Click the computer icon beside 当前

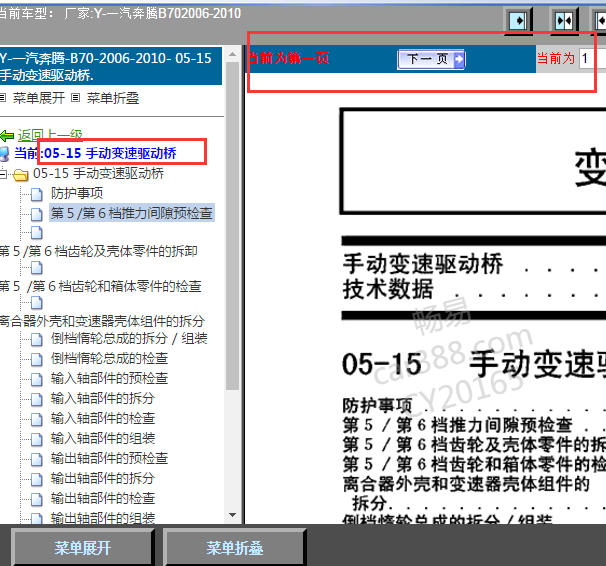click(4, 154)
